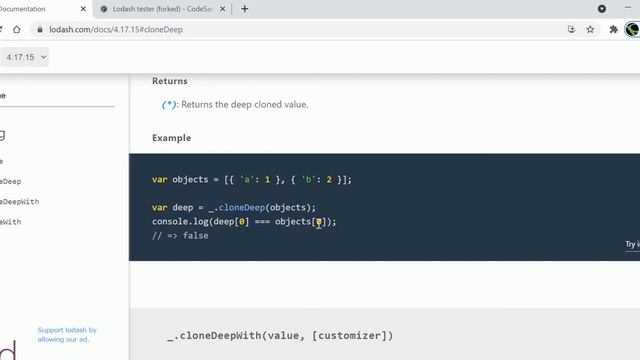Viewport: 640px width, 360px height.
Task: Switch to the Lodash tester (forked) tab
Action: [x=162, y=9]
